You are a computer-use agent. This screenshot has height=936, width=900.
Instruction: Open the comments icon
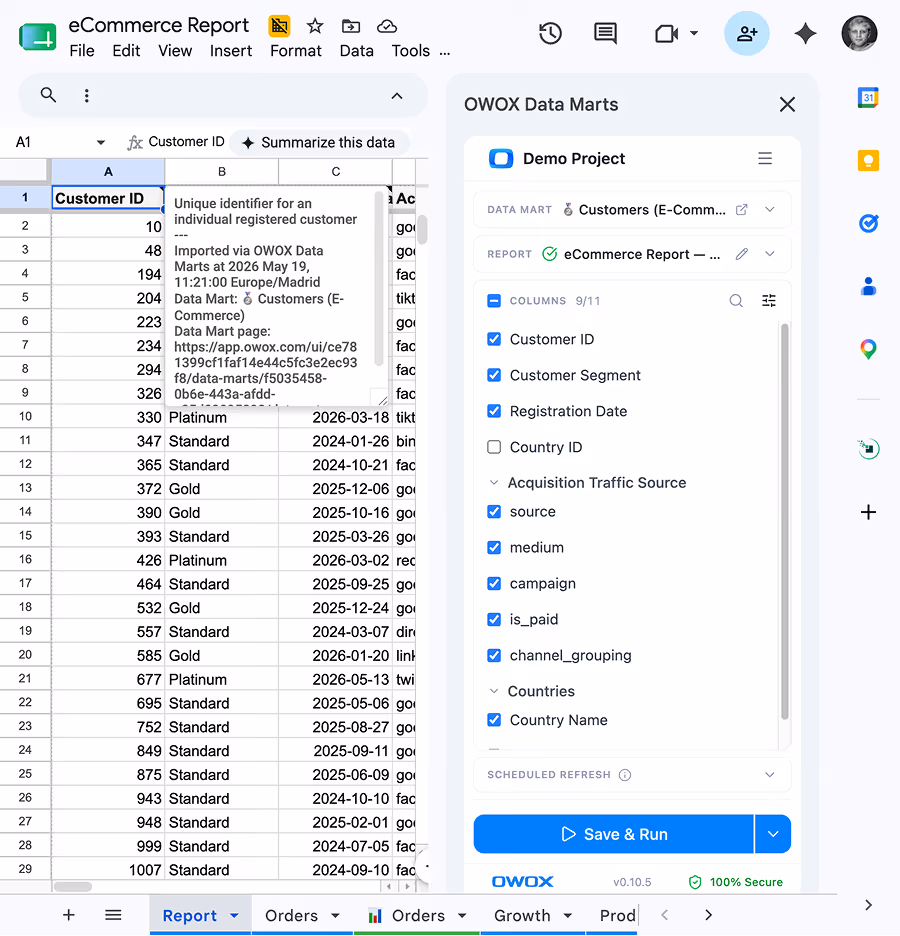pos(605,33)
